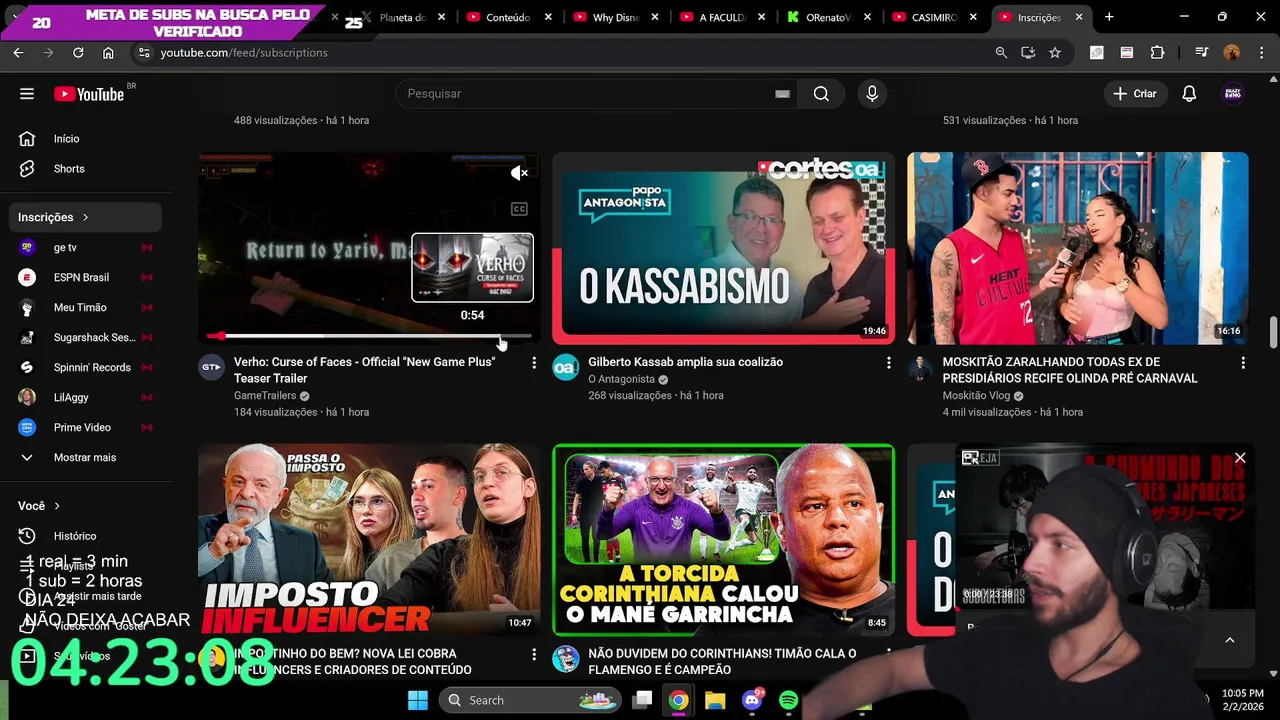Collapse the overlay panel with the up chevron
Viewport: 1280px width, 720px height.
(1230, 640)
